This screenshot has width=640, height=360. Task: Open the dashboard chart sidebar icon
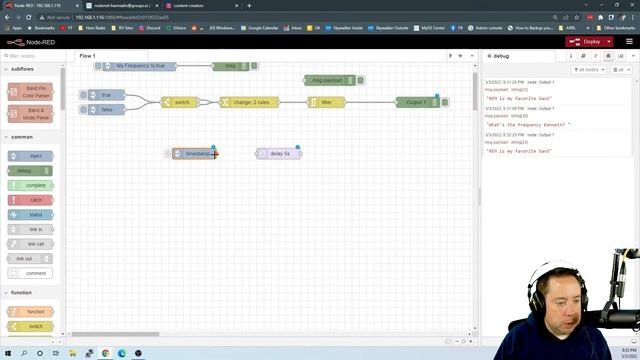tap(620, 56)
